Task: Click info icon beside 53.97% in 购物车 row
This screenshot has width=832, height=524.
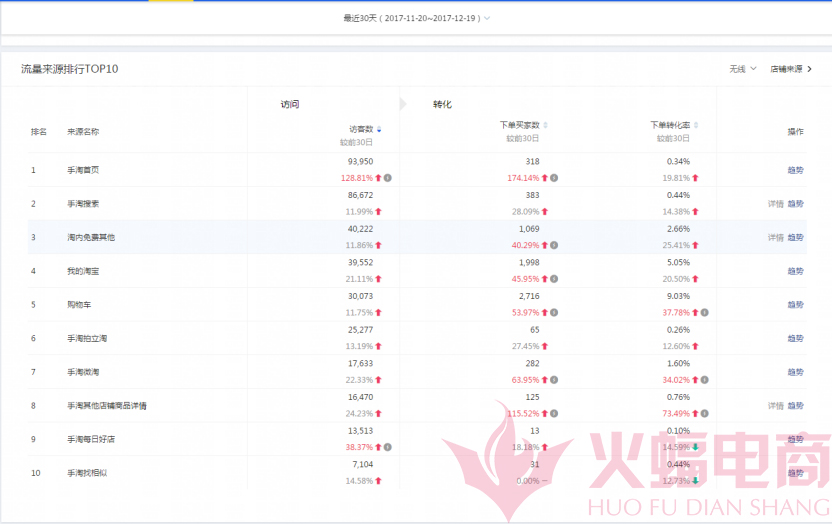Action: tap(554, 312)
